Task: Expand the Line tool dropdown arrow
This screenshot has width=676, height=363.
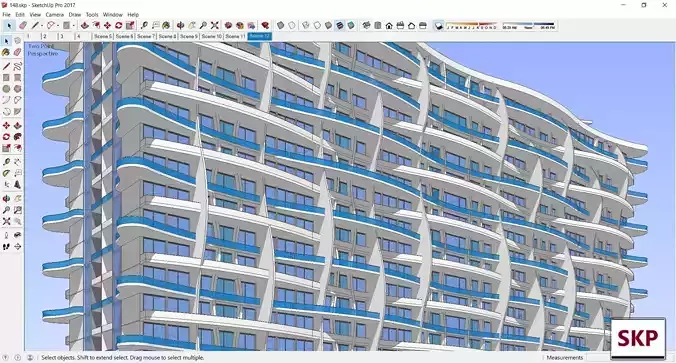Action: [43, 26]
